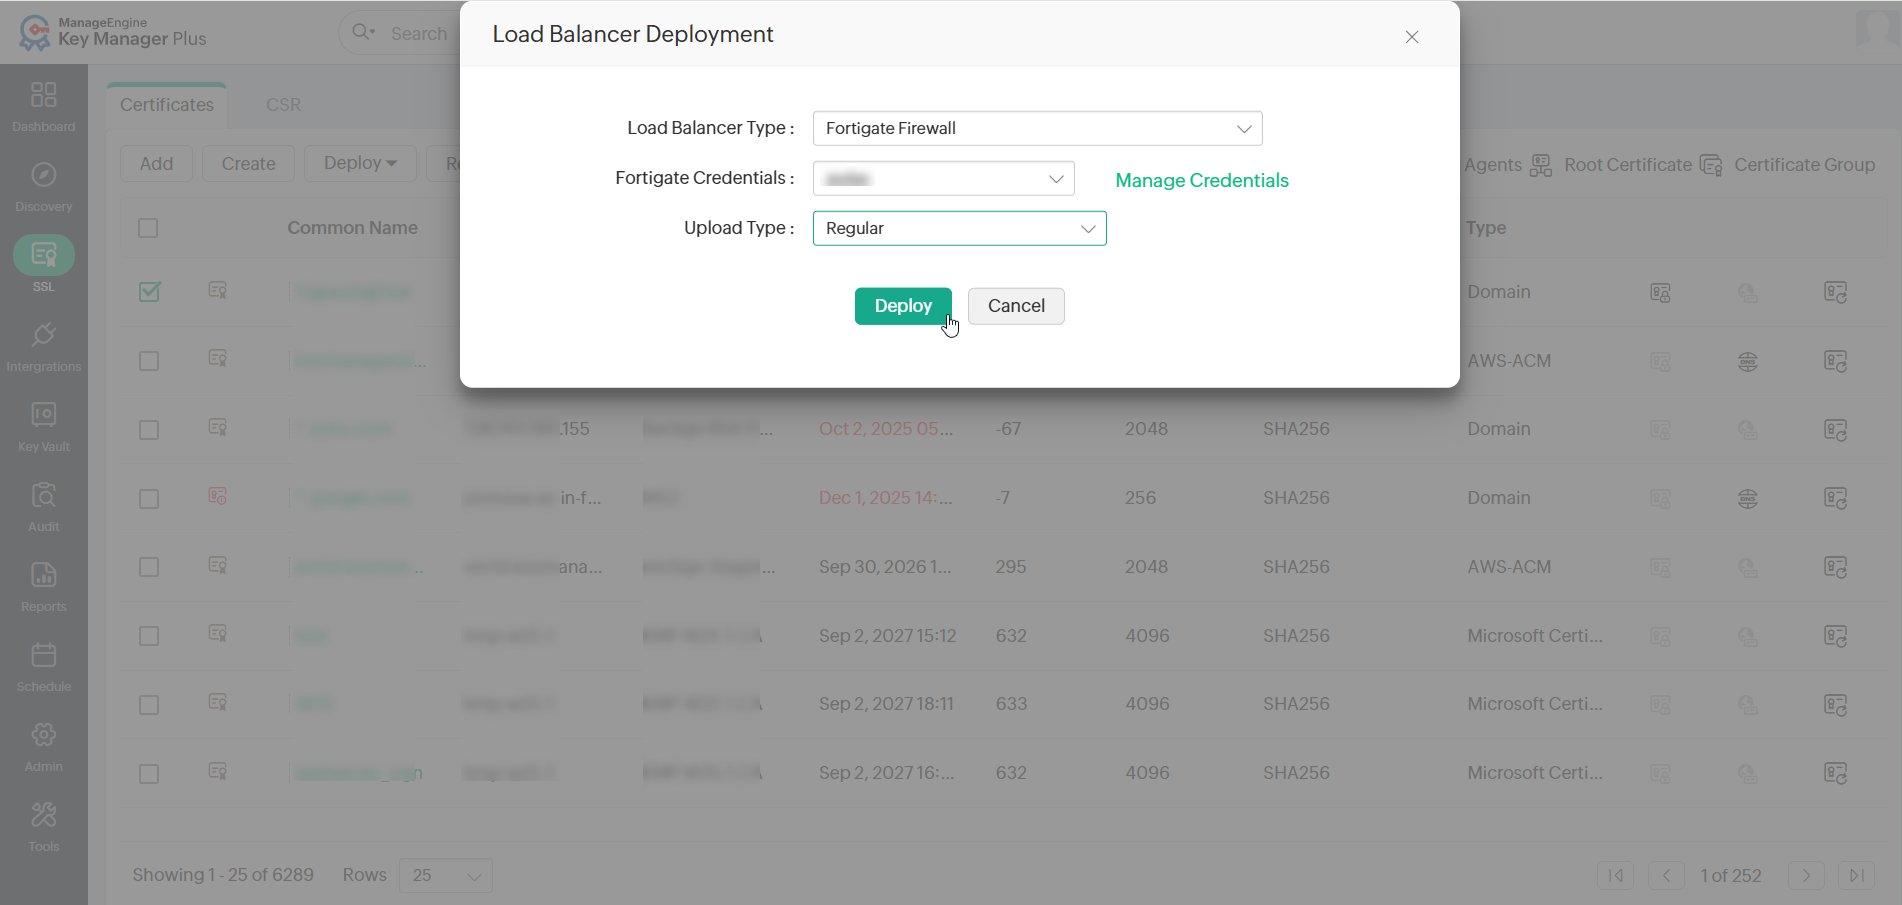Screen dimensions: 1902x905
Task: Open the Load Balancer Type dropdown
Action: point(1037,128)
